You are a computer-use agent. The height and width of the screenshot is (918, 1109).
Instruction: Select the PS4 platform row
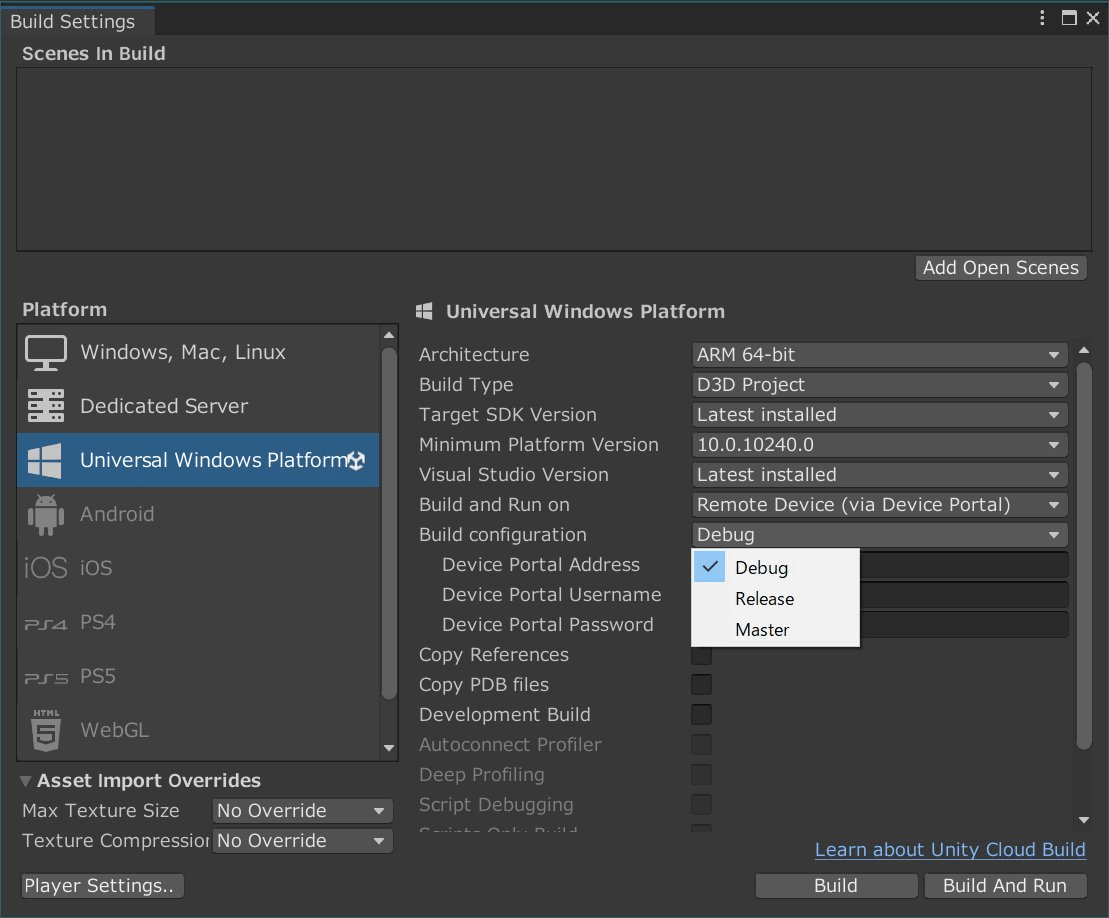coord(198,622)
